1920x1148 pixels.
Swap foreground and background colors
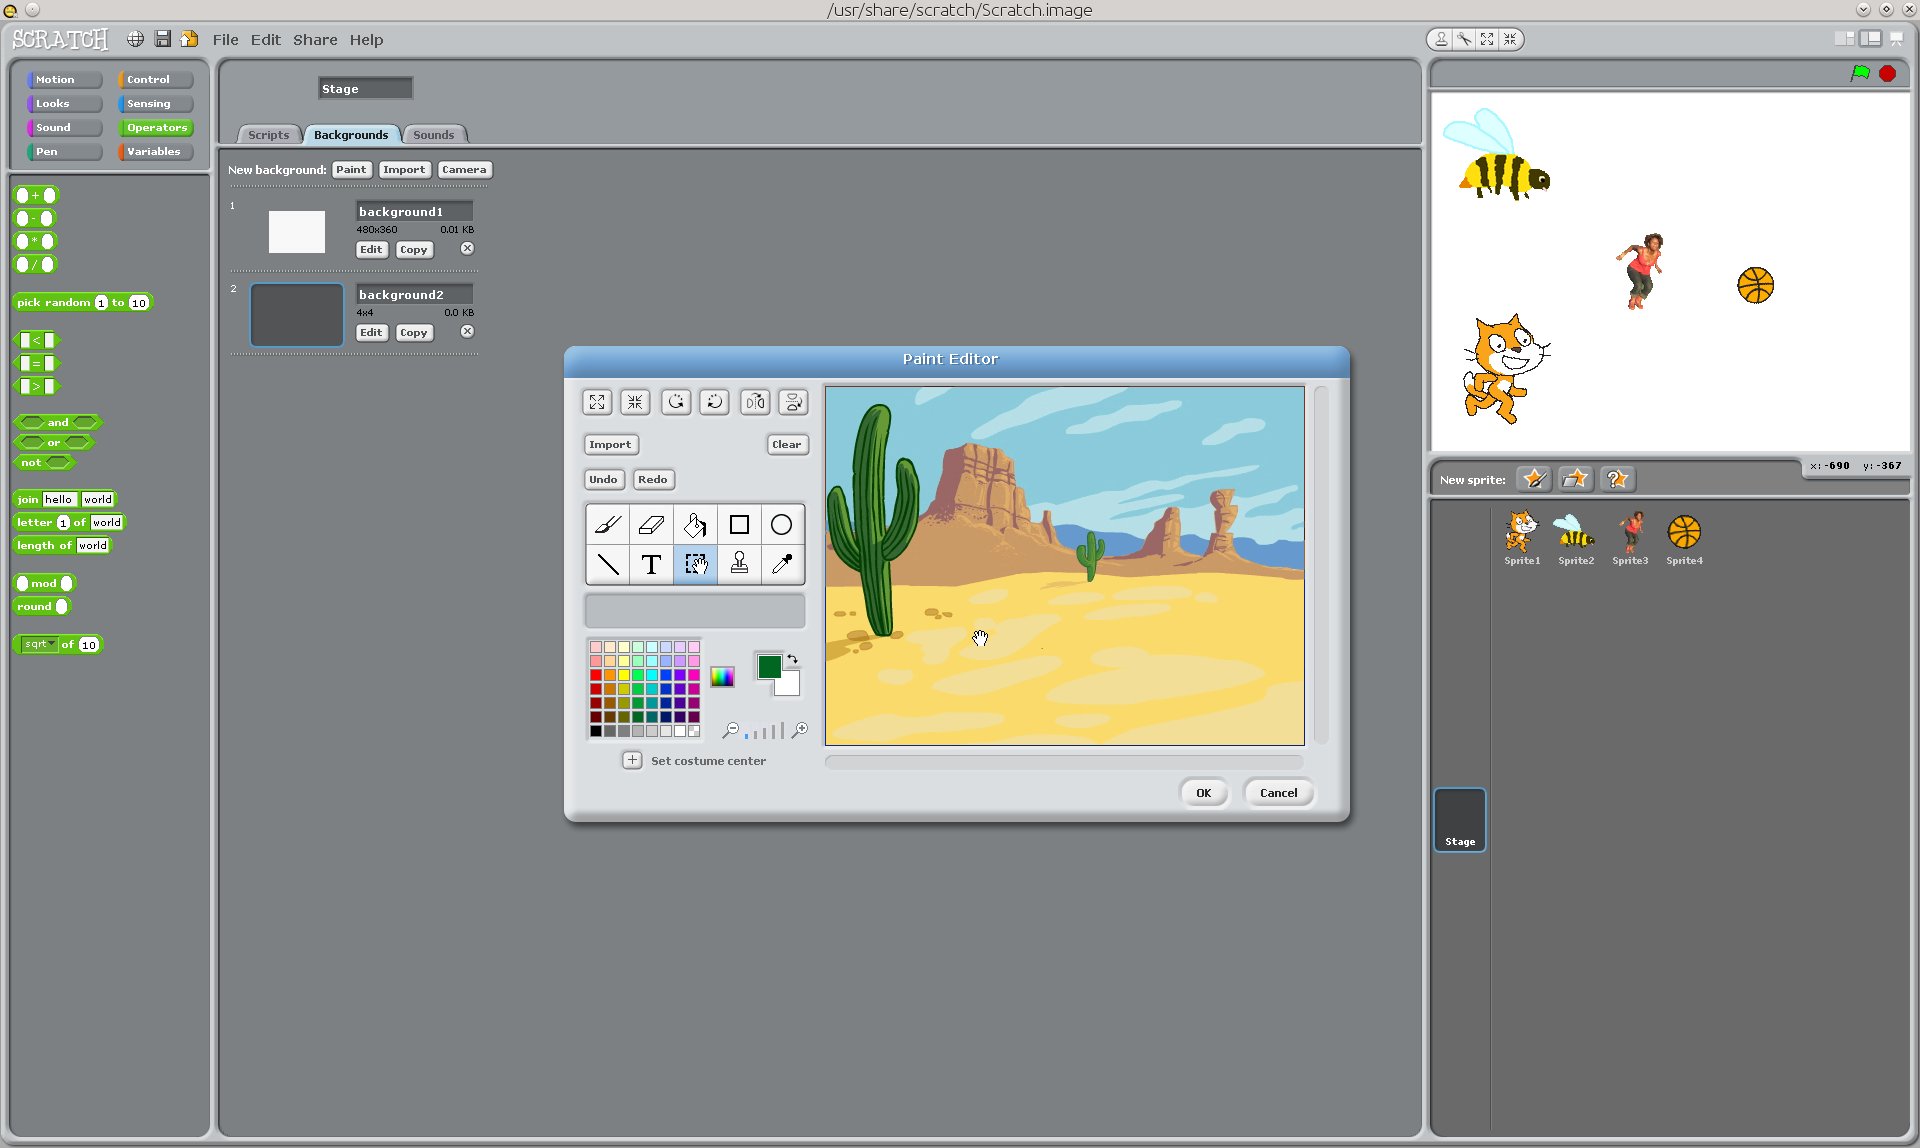click(x=792, y=659)
